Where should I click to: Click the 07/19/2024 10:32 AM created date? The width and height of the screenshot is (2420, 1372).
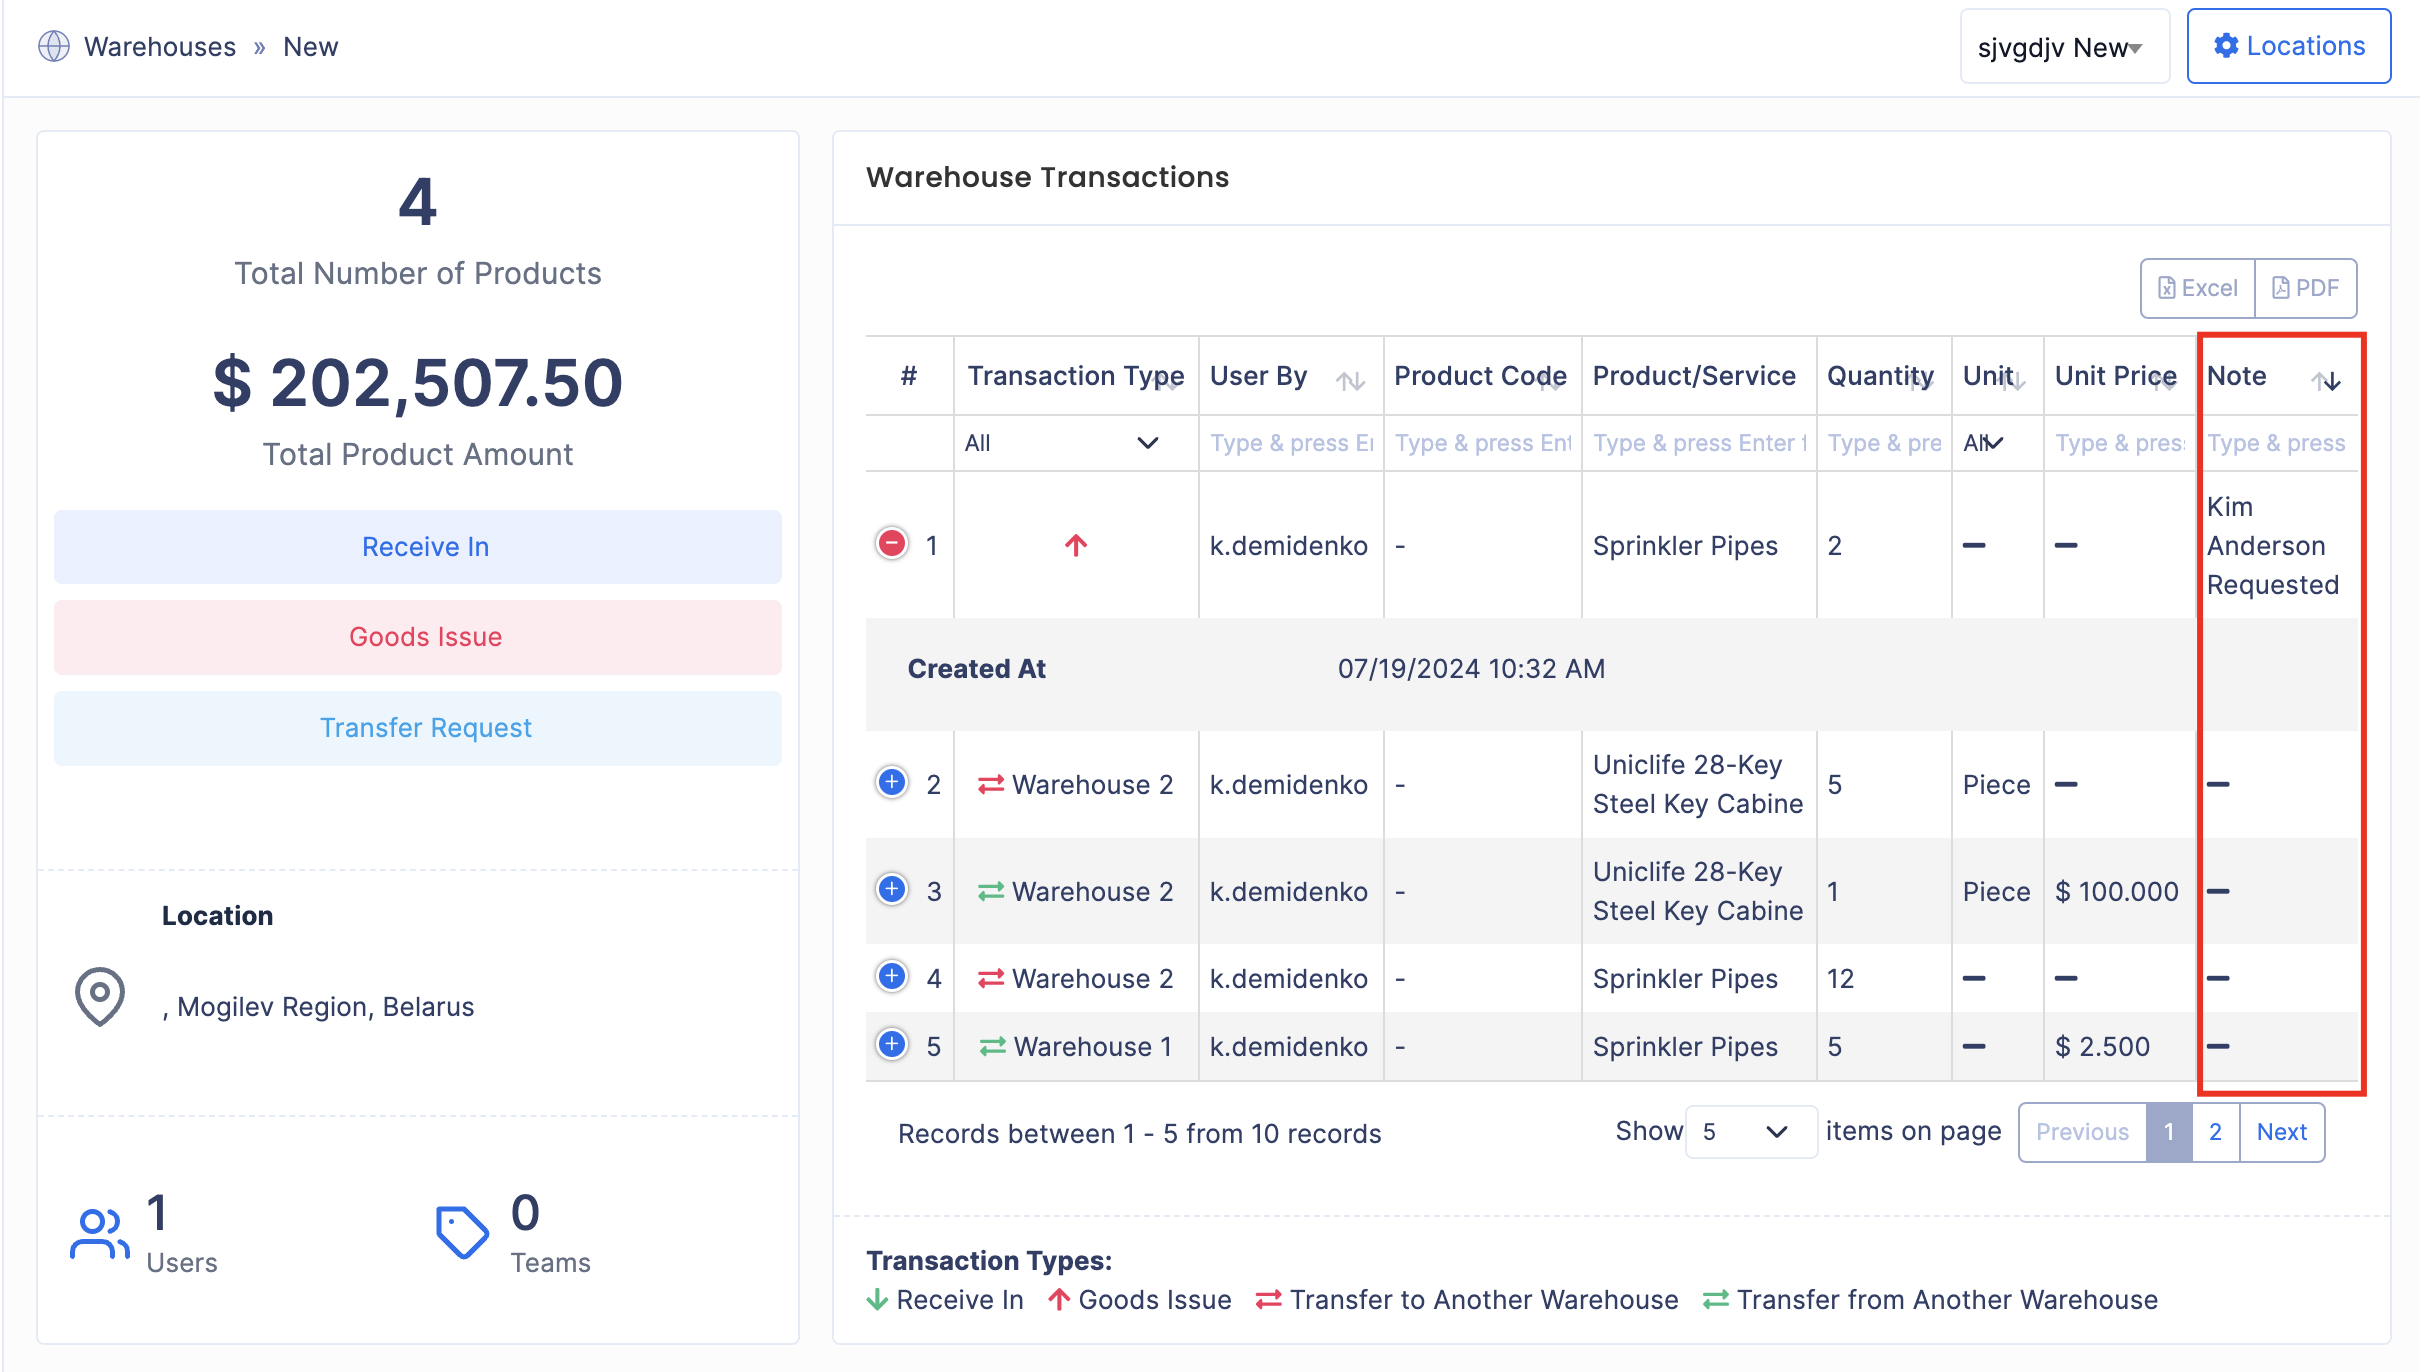[x=1471, y=669]
